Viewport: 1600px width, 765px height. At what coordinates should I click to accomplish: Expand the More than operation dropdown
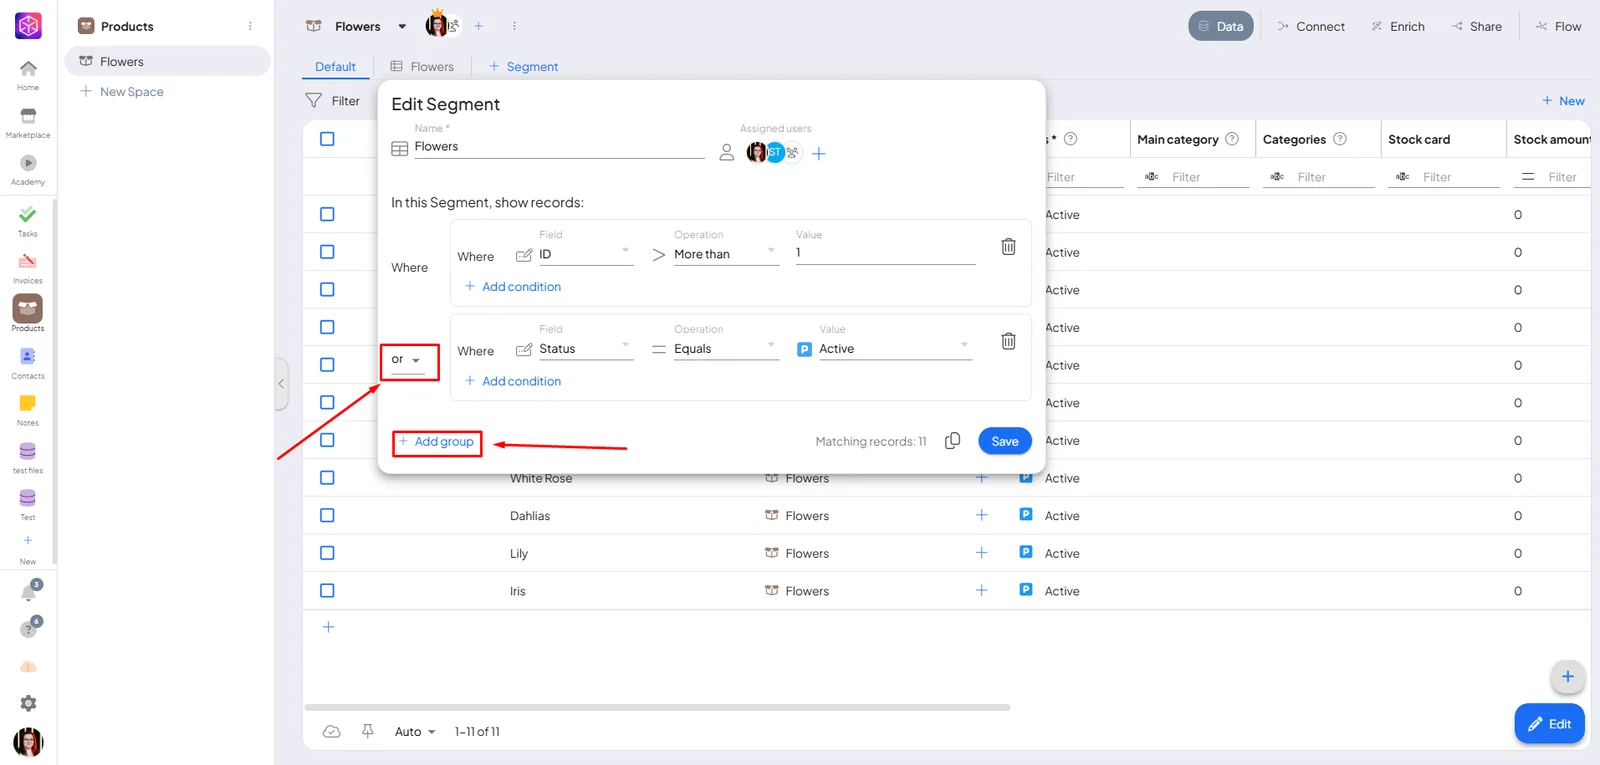725,254
